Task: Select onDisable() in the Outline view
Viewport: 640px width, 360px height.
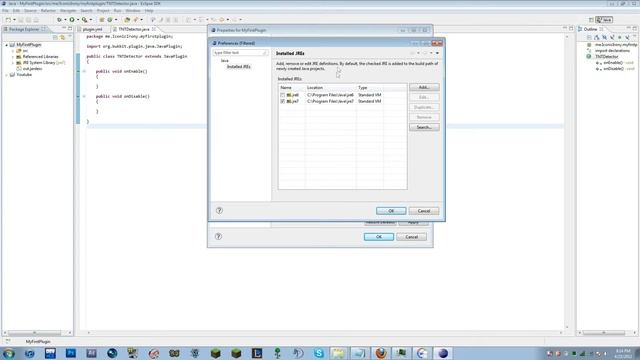Action: [613, 69]
